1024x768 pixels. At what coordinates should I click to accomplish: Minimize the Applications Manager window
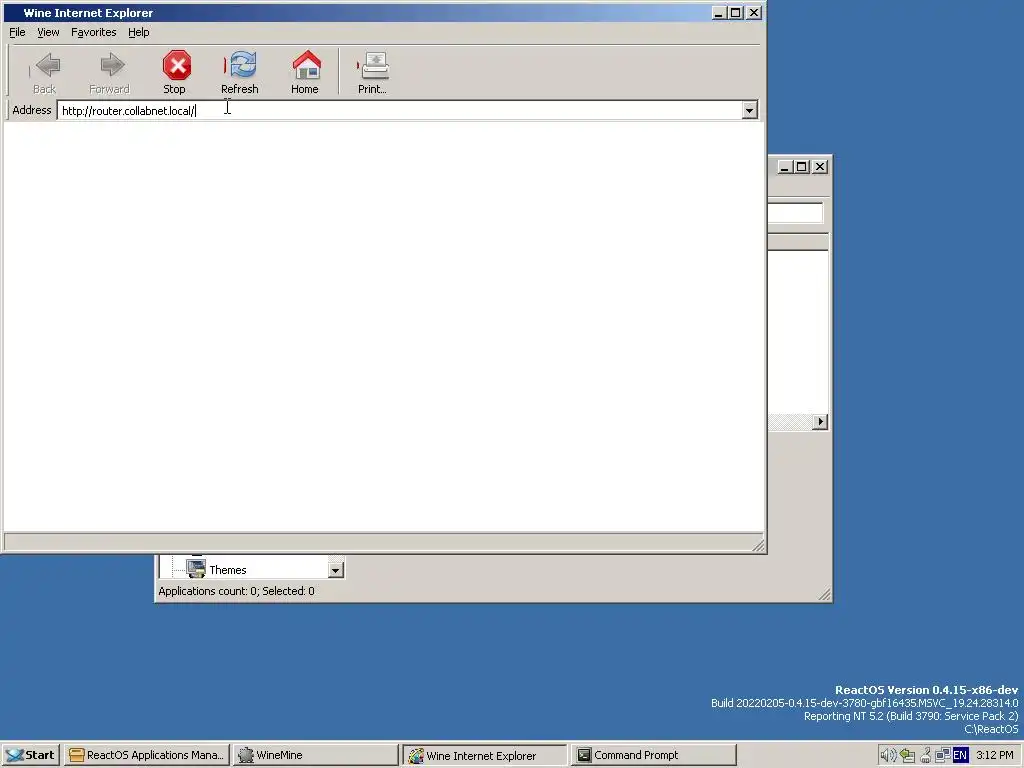click(784, 167)
